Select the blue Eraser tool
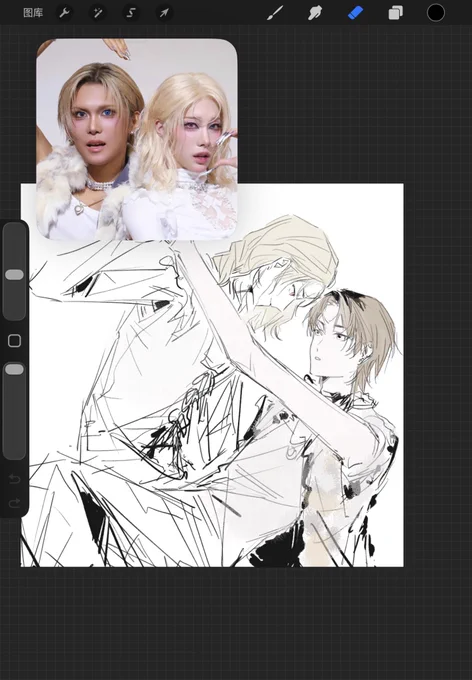This screenshot has width=472, height=680. 355,13
